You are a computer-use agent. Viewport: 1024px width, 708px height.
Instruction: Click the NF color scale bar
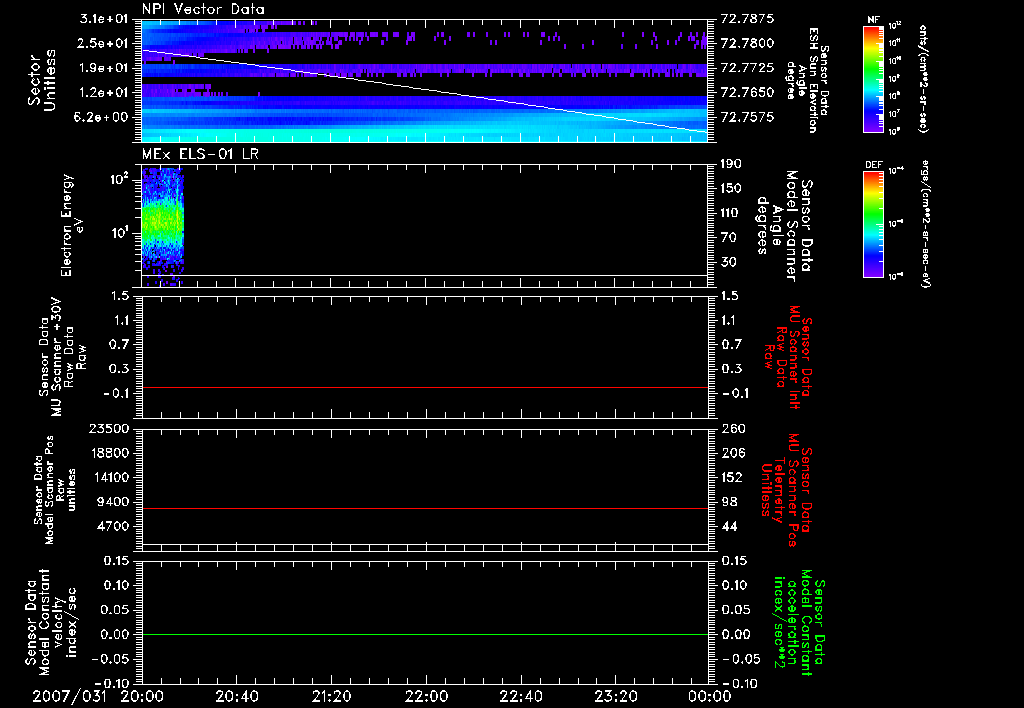[x=873, y=78]
